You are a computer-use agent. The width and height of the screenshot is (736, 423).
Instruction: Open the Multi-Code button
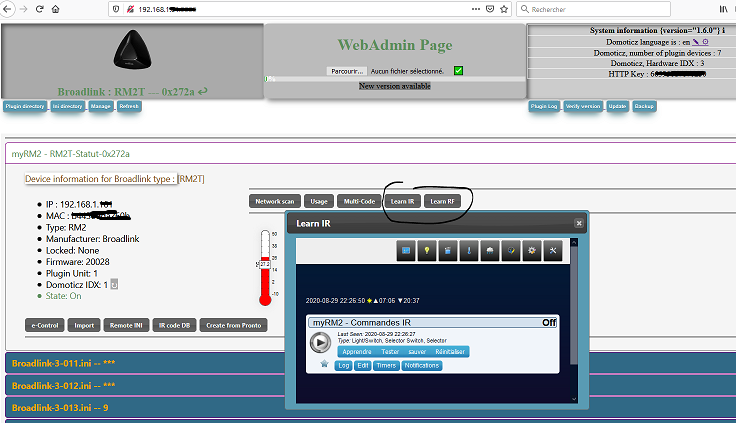359,201
